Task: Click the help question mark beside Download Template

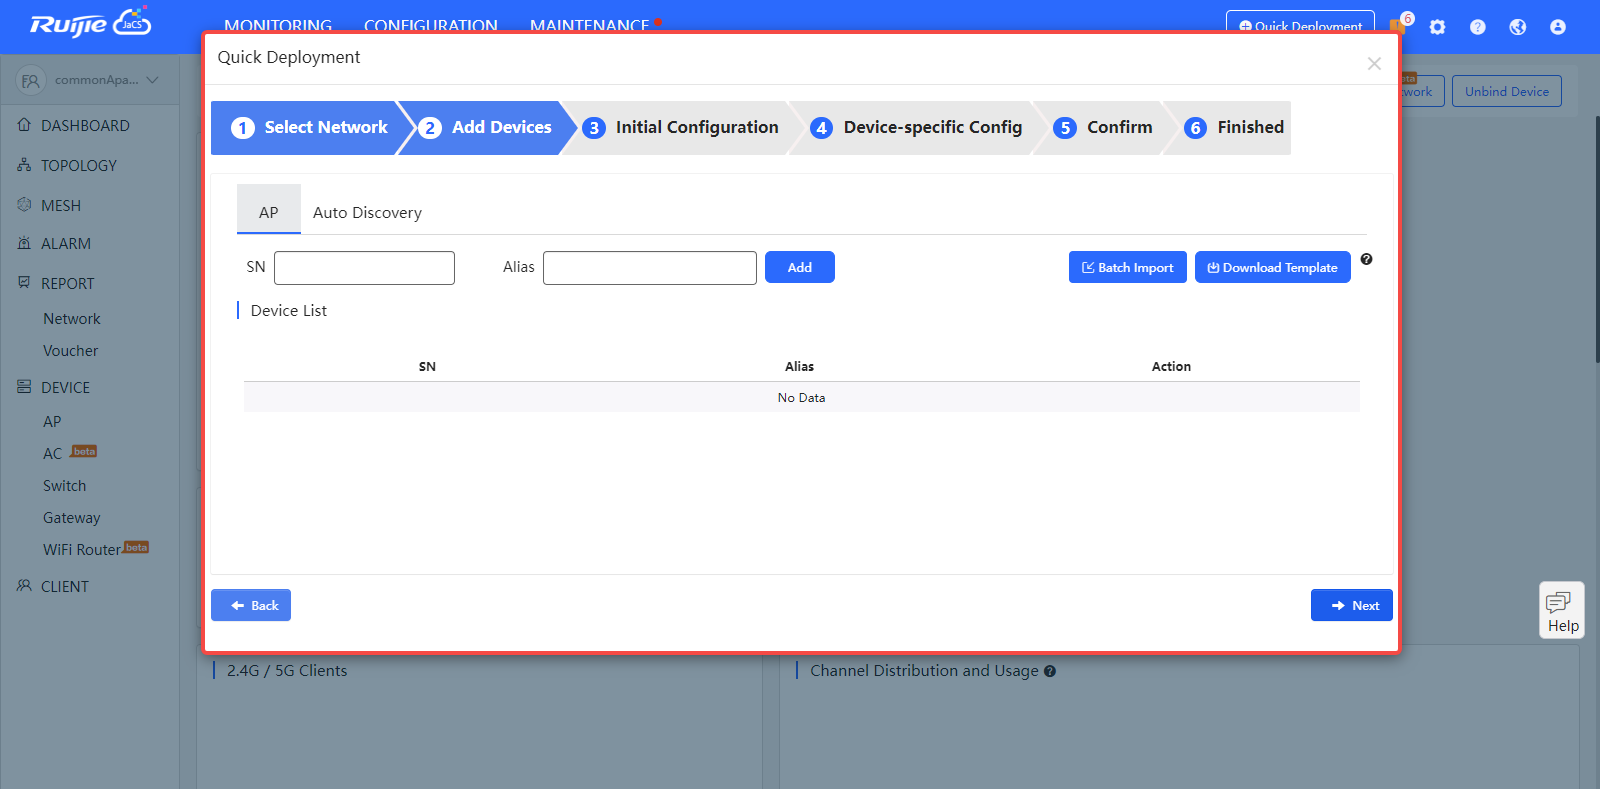Action: pos(1366,259)
